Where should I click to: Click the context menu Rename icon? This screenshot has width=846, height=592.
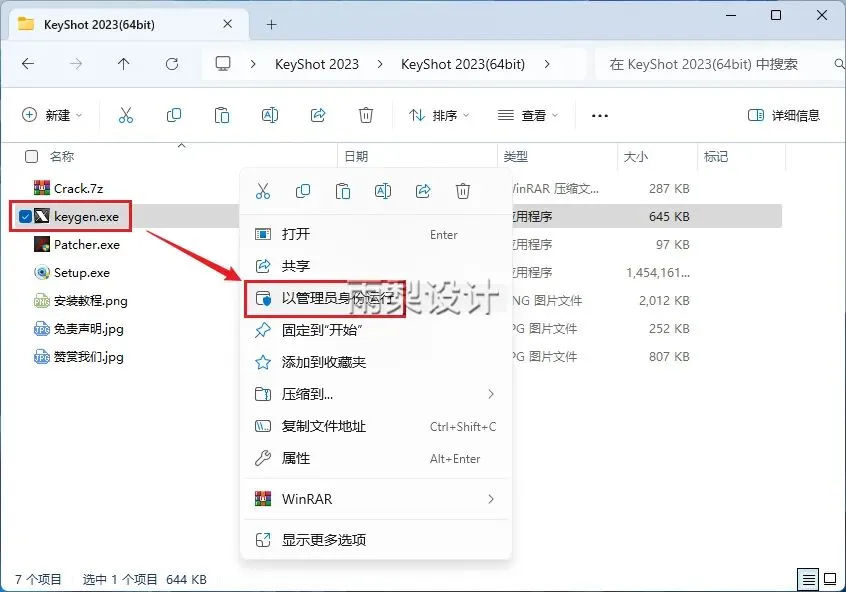[x=383, y=191]
